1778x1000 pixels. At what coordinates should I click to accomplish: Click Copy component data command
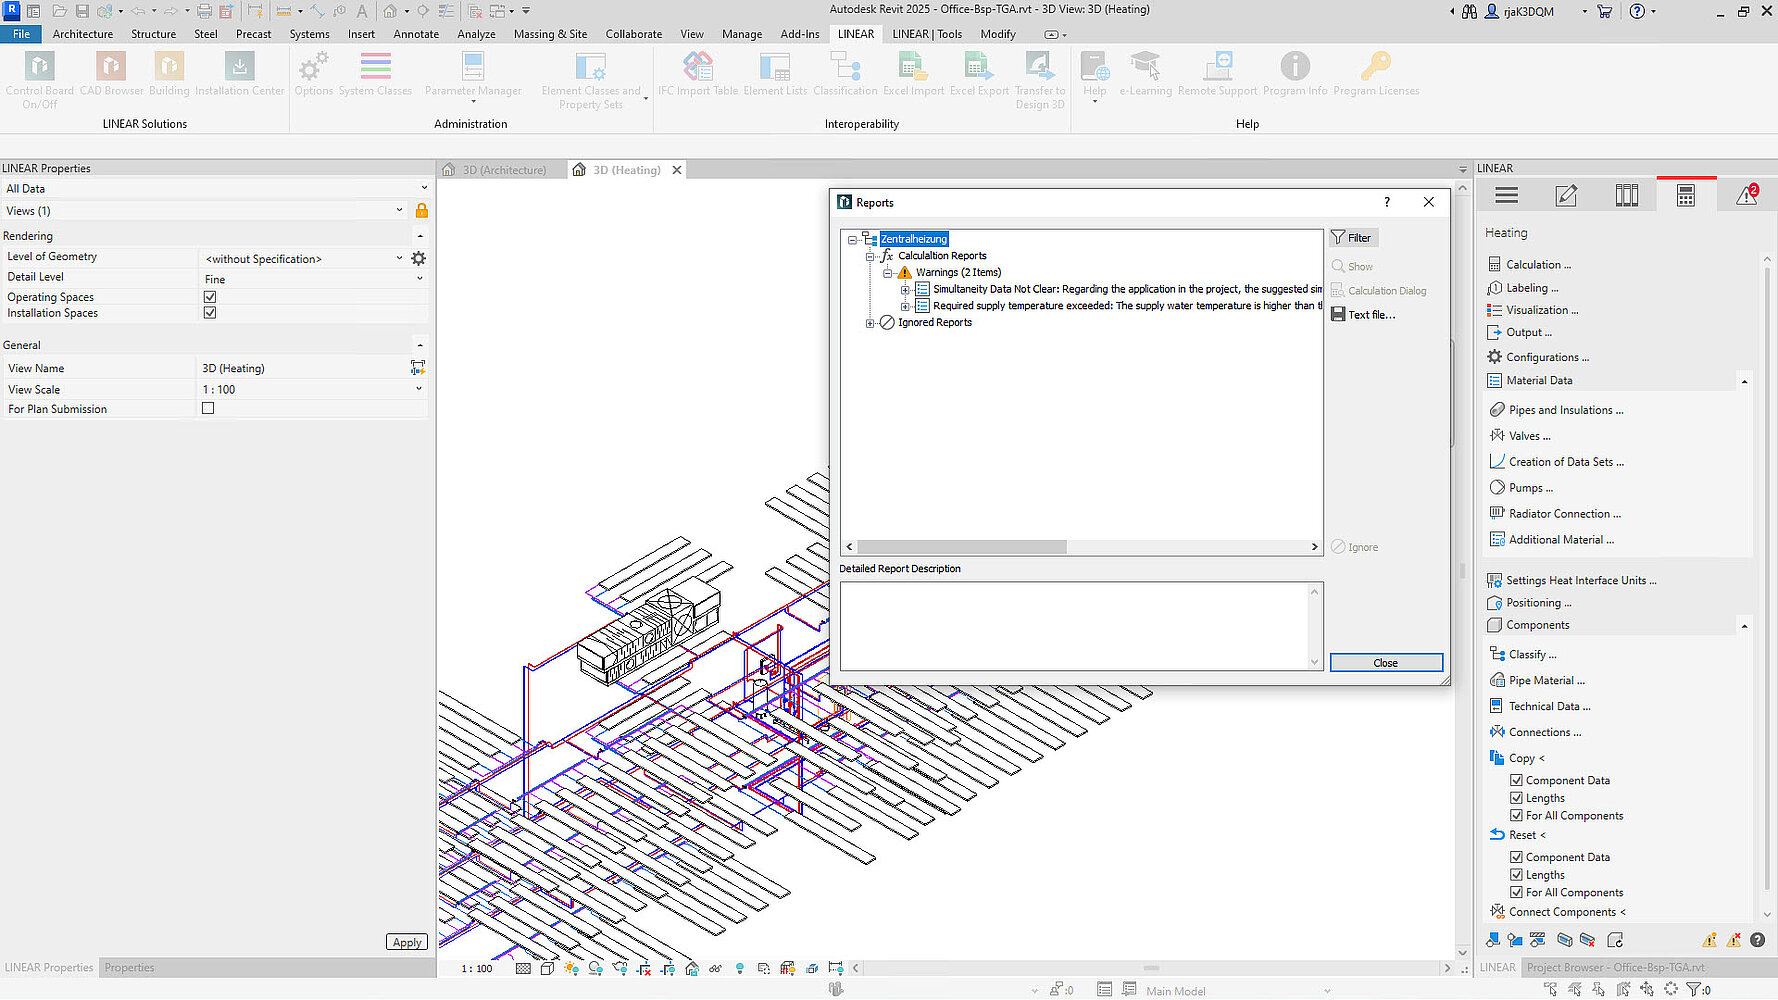pos(1526,759)
